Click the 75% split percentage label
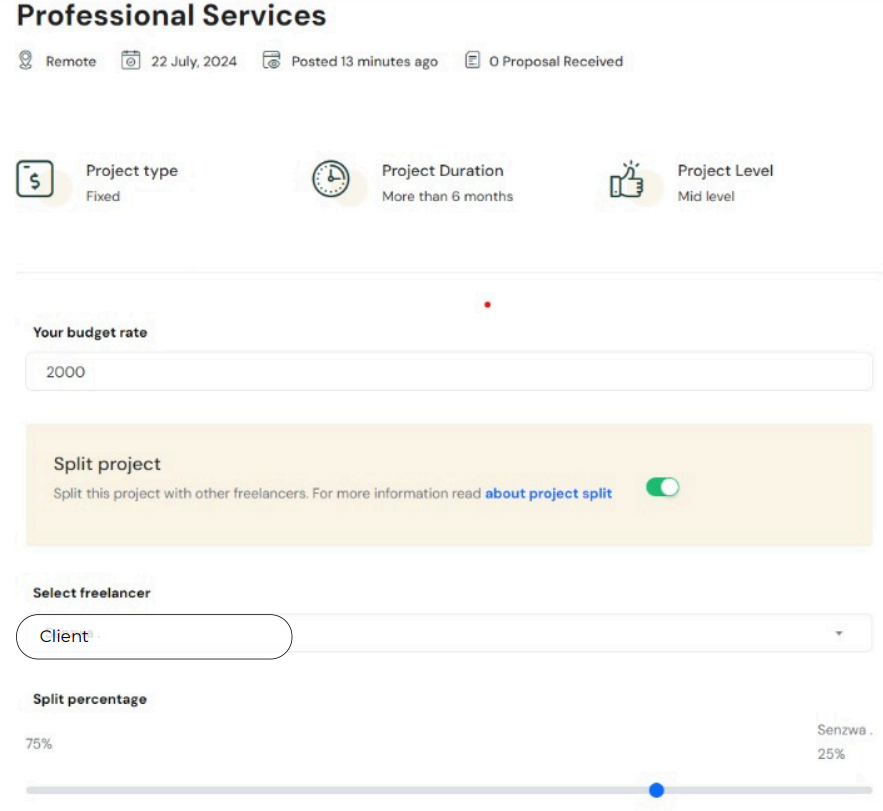The width and height of the screenshot is (883, 811). click(x=39, y=744)
